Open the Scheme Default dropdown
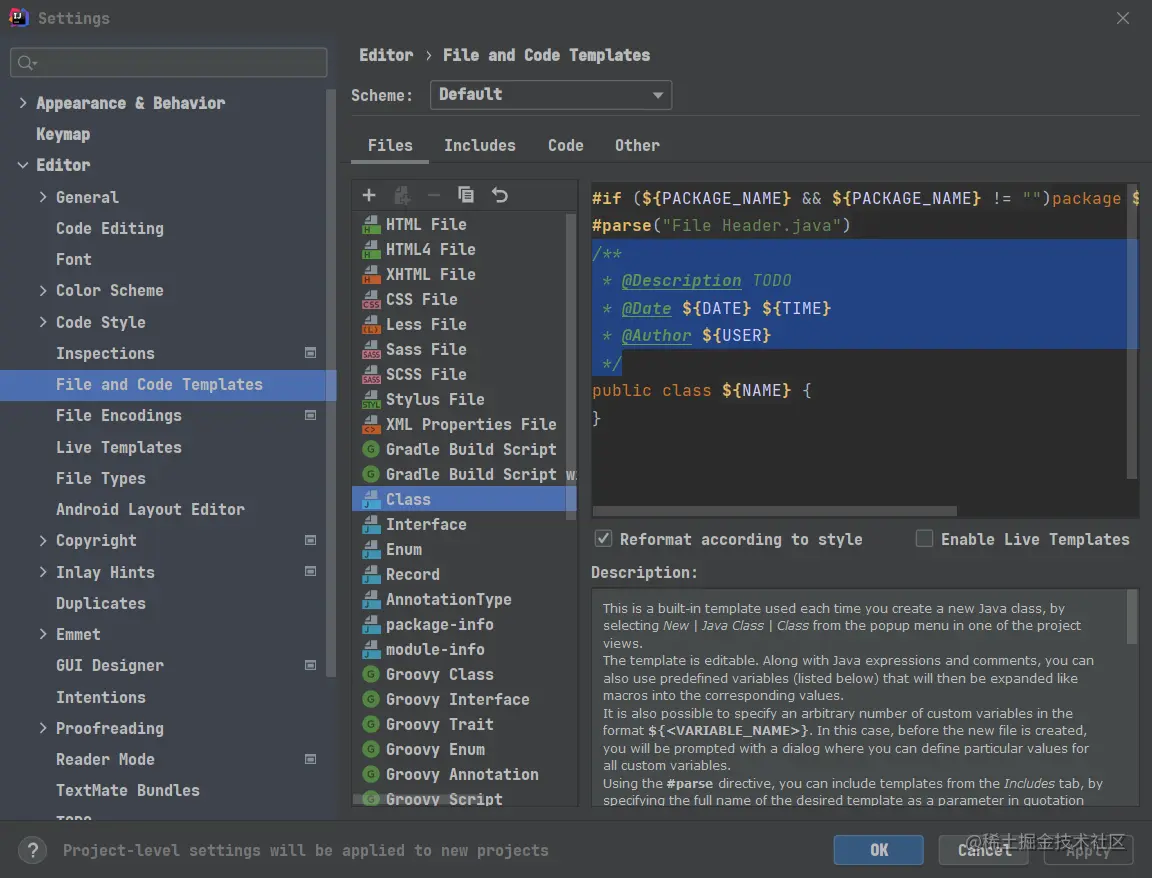Viewport: 1152px width, 878px height. (551, 95)
